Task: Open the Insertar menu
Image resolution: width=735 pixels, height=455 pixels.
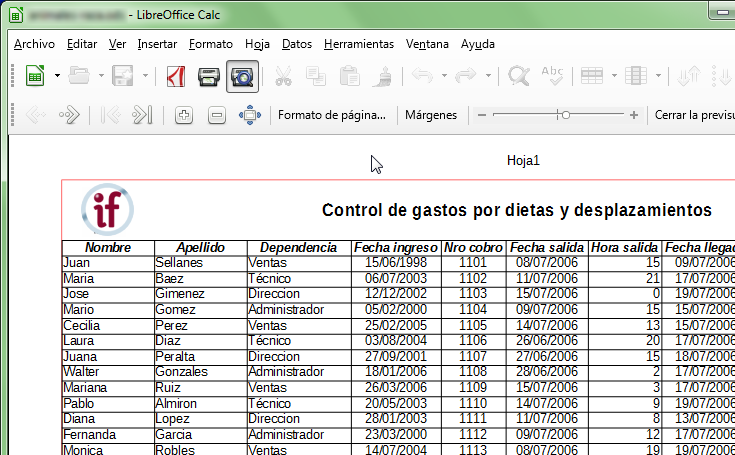Action: (x=157, y=44)
